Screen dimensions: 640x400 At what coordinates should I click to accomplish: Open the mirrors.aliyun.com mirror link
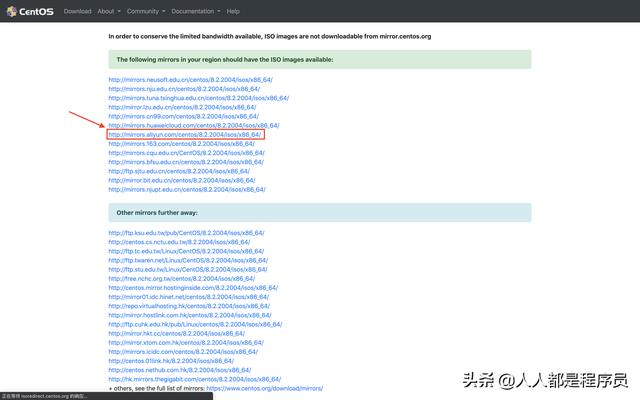click(x=185, y=134)
